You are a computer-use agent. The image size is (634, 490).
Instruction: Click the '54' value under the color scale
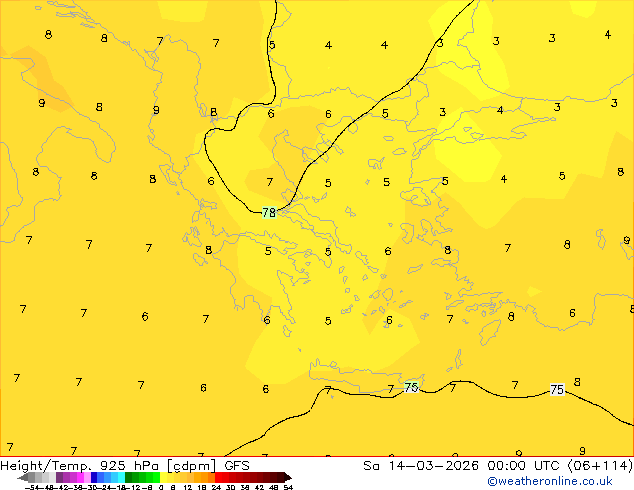pyautogui.click(x=288, y=487)
